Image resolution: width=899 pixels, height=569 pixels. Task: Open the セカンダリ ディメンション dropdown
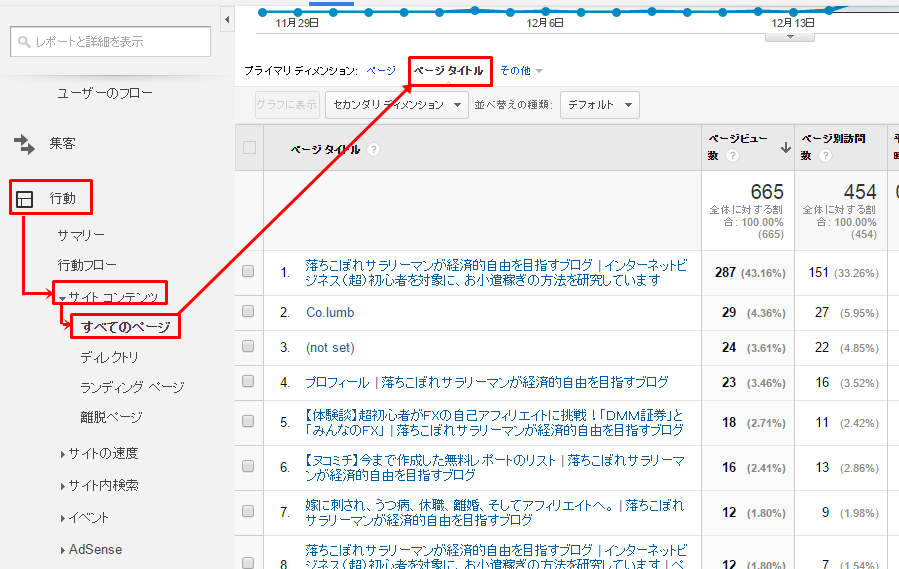(397, 105)
